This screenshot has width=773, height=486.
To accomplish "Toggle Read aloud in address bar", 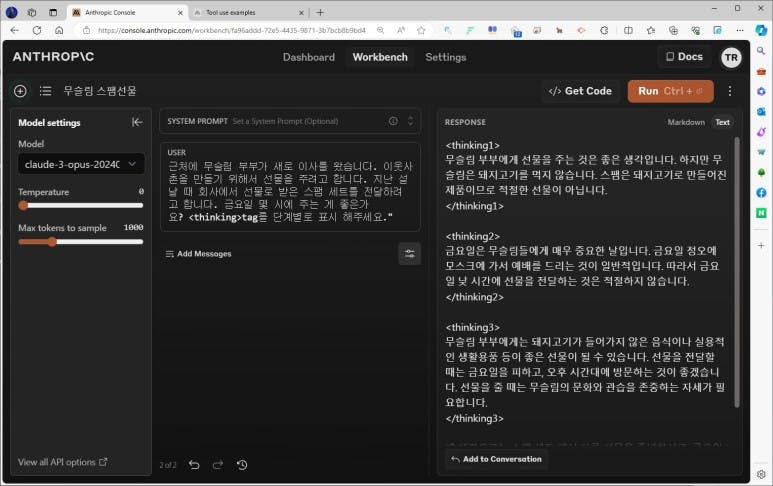I will point(401,31).
